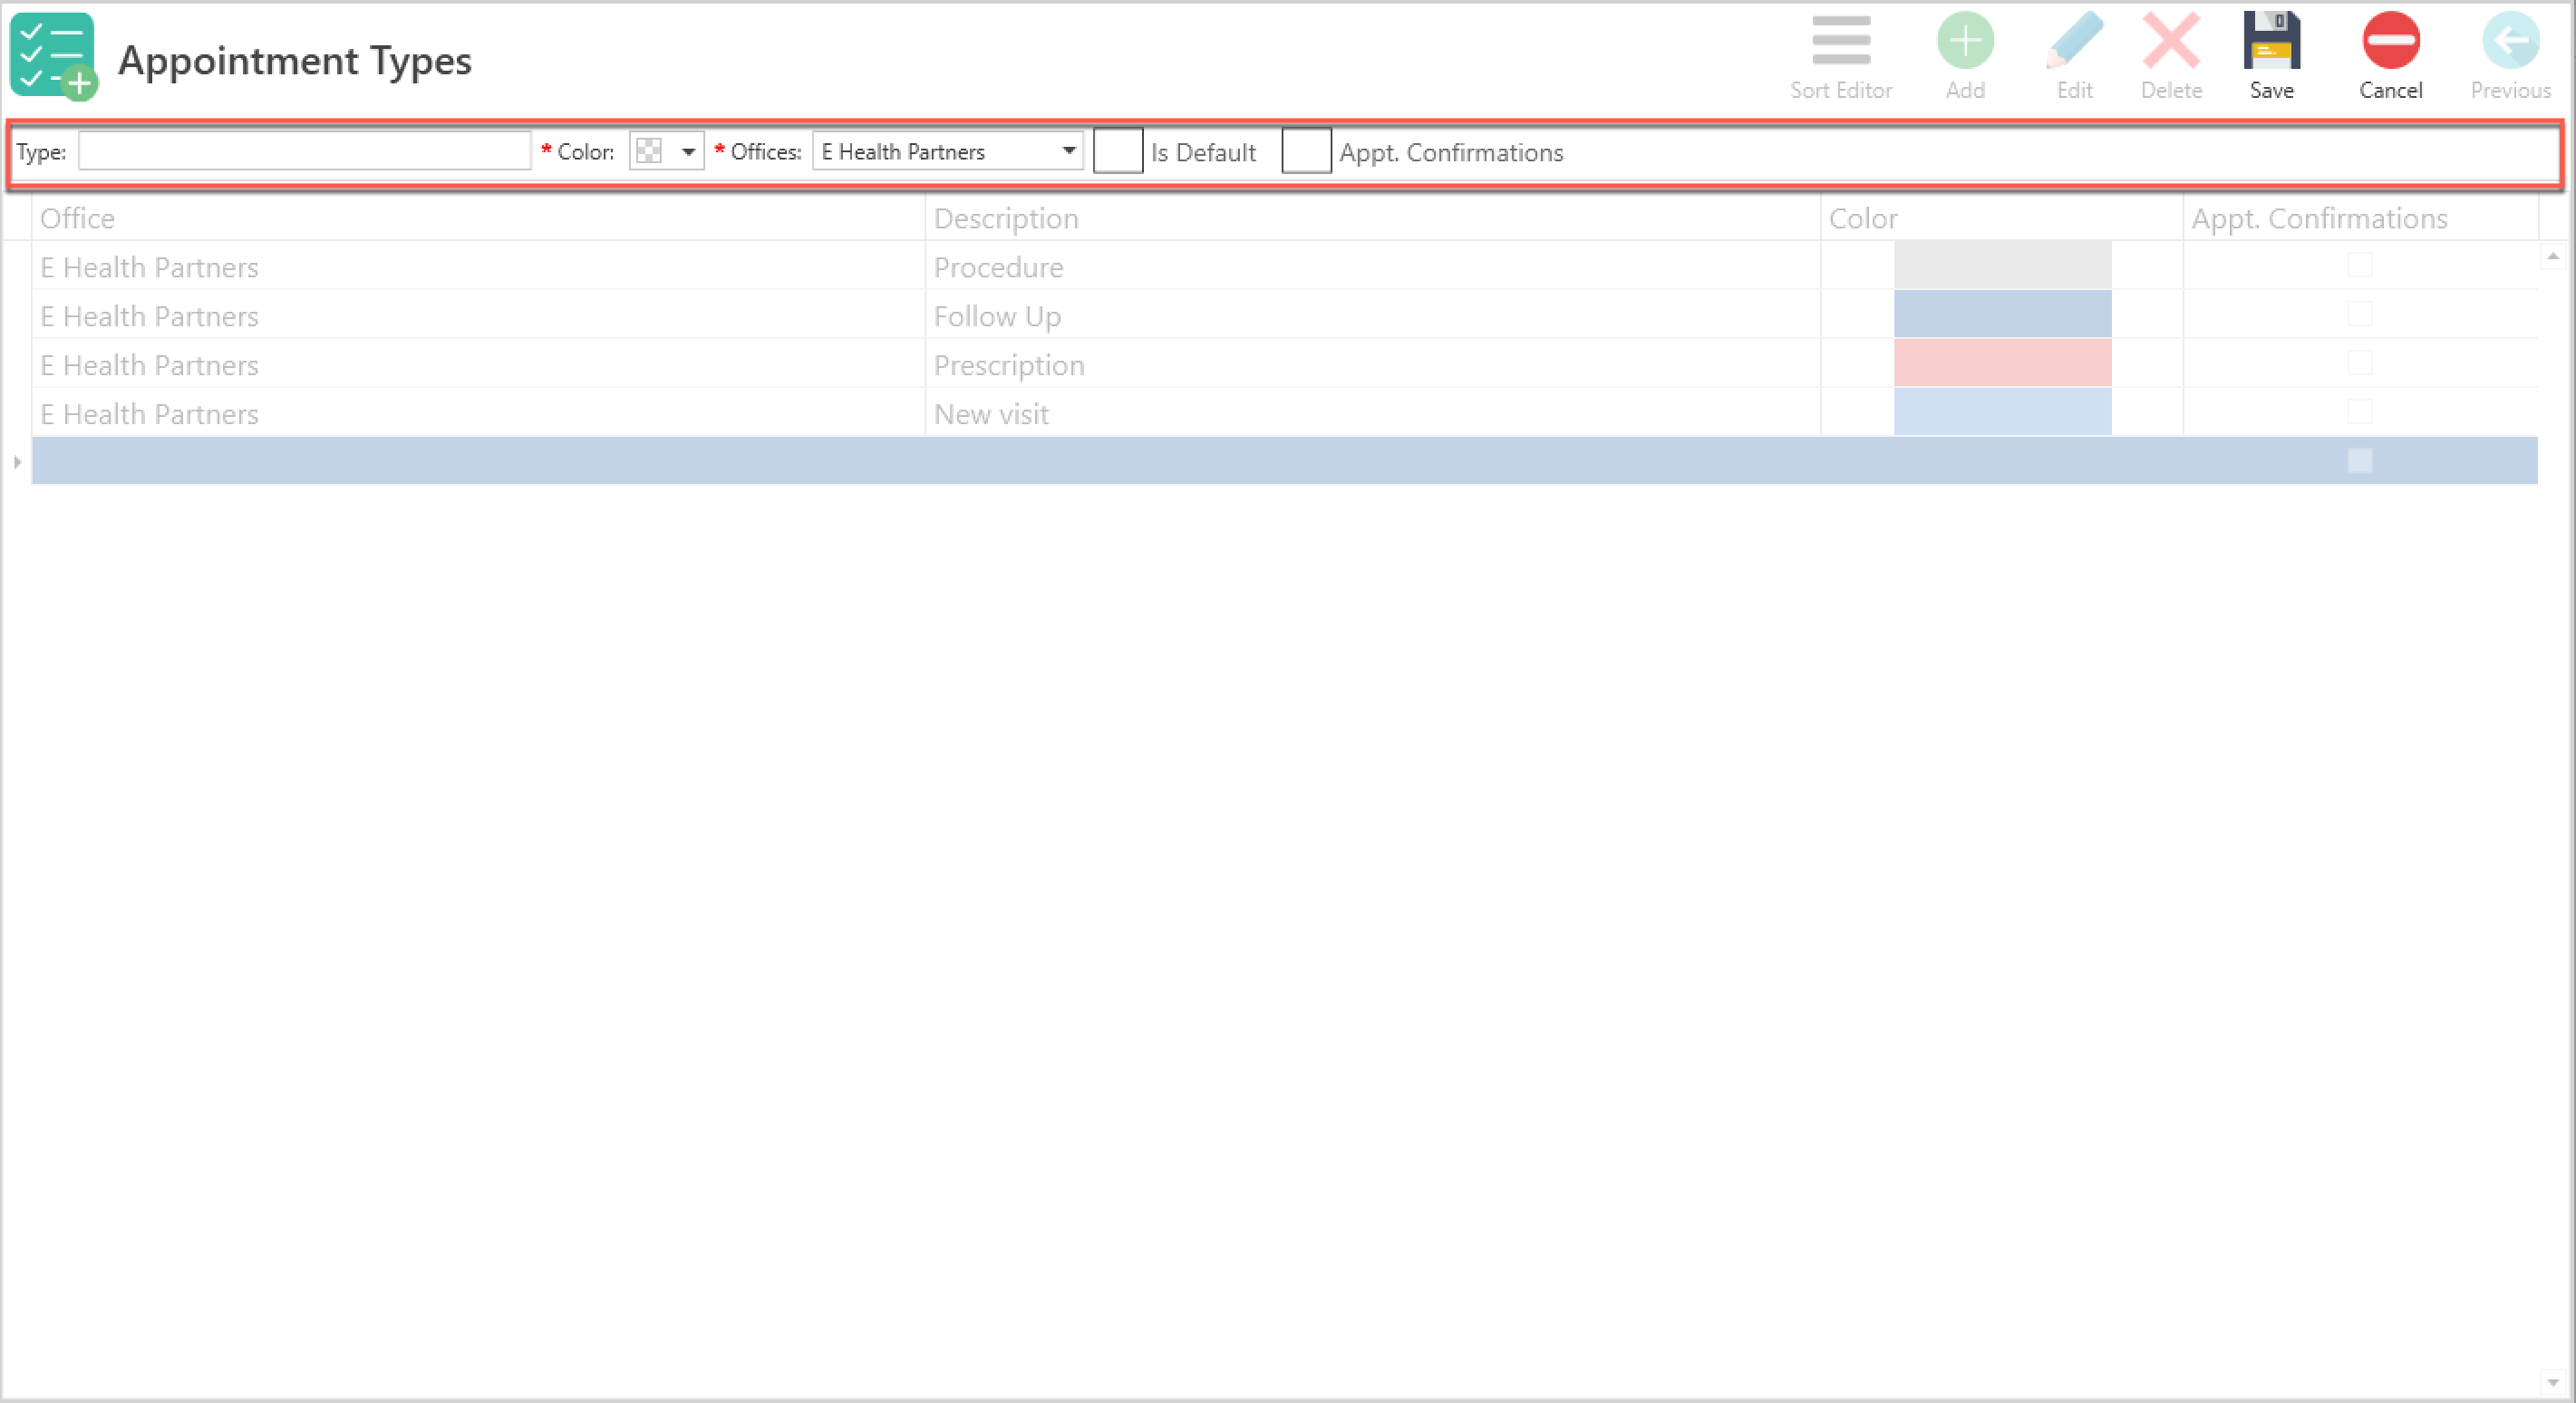Enable the Is Default checkbox

pyautogui.click(x=1117, y=151)
